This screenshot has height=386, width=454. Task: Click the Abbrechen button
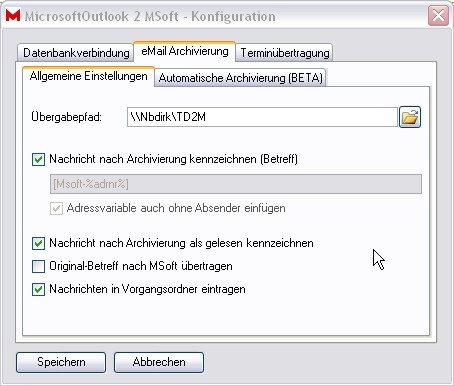point(159,362)
